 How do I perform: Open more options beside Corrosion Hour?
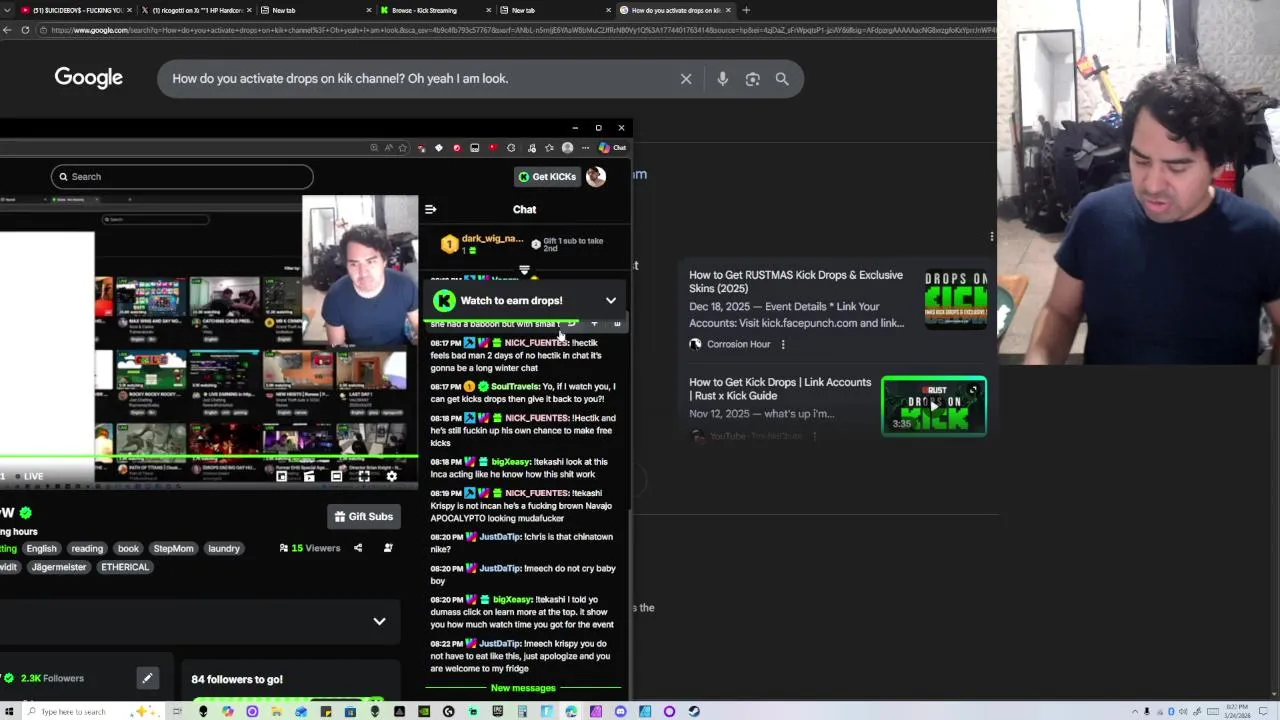click(783, 345)
